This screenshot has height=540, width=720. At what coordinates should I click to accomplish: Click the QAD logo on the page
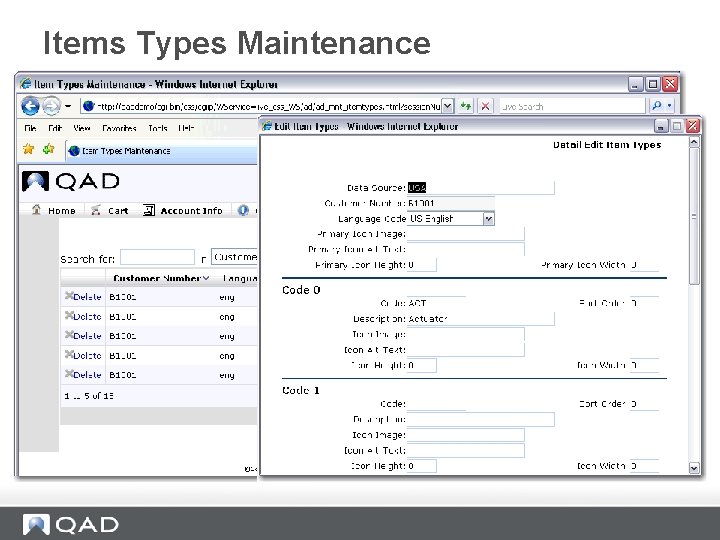pyautogui.click(x=71, y=181)
